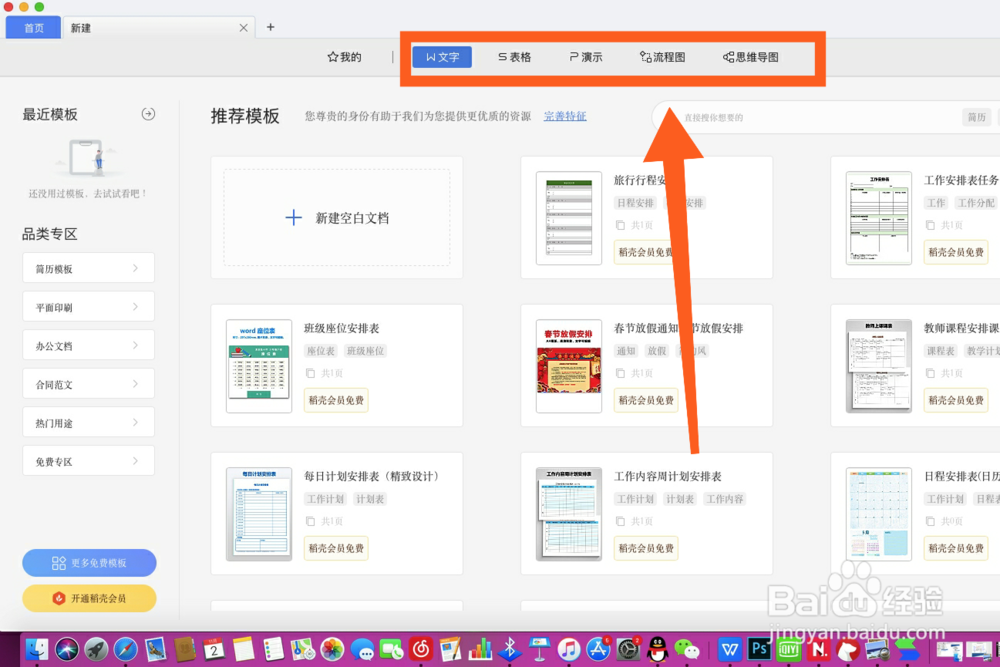Open the 春节放假通知 template thumbnail
Image resolution: width=1000 pixels, height=667 pixels.
pyautogui.click(x=569, y=366)
